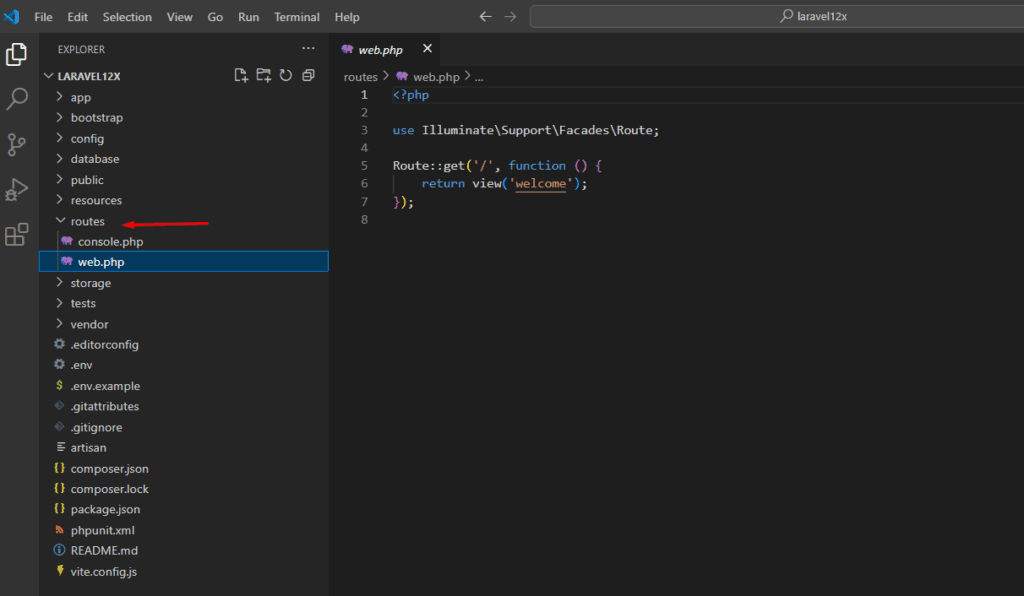Viewport: 1024px width, 596px height.
Task: Collapse the routes folder
Action: coord(87,221)
